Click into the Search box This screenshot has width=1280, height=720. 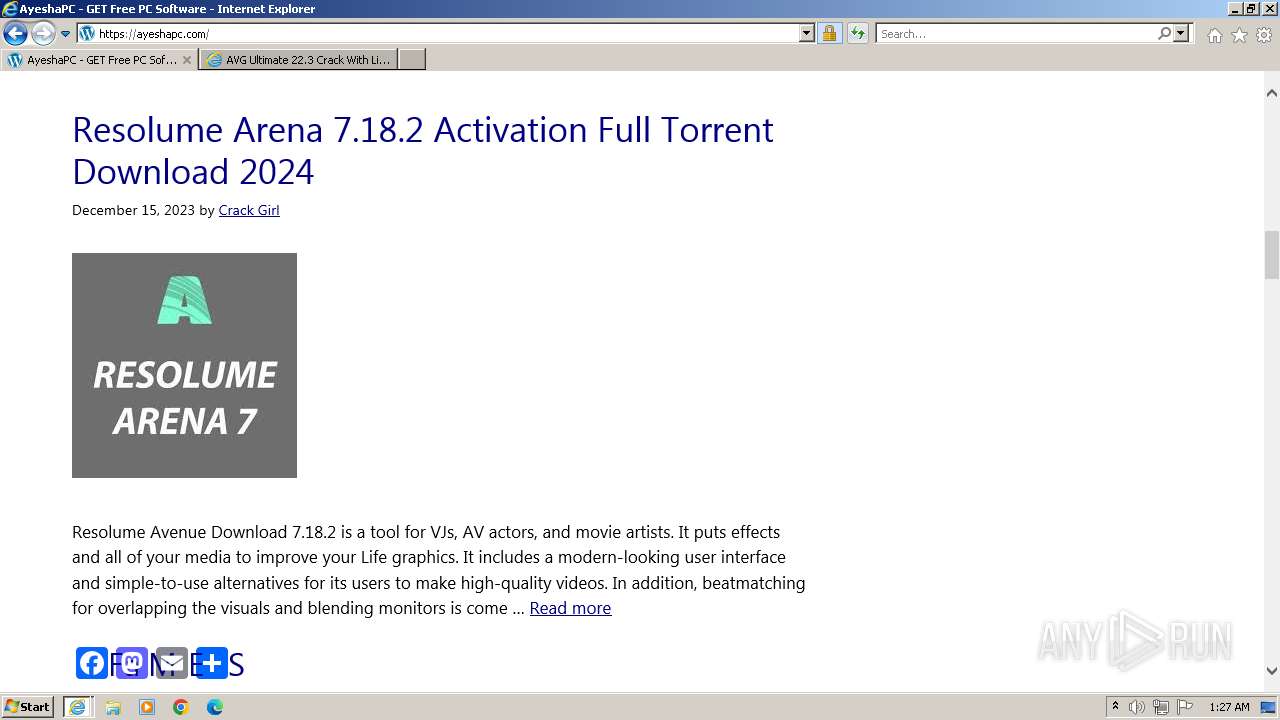[1016, 34]
